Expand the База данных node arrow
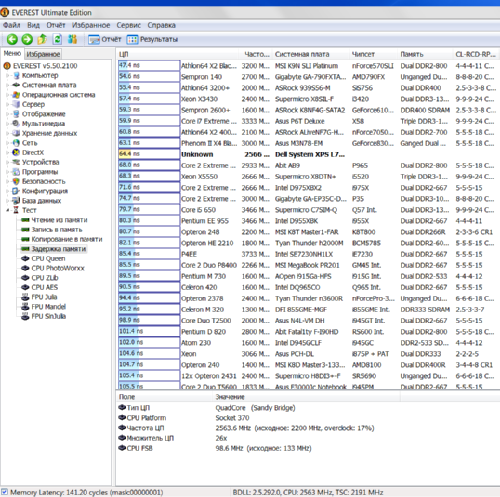500x497 pixels. pyautogui.click(x=8, y=201)
